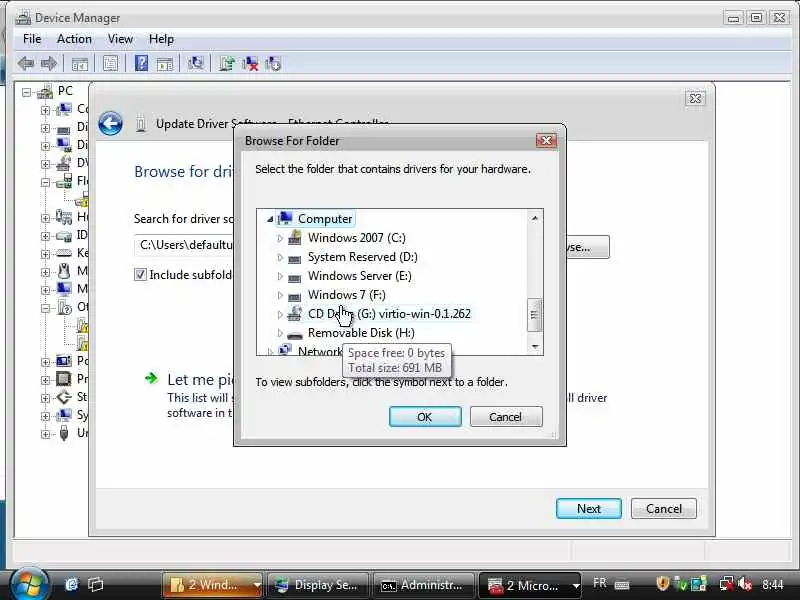The image size is (800, 600).
Task: Click Switch between windows Quick Launch icon
Action: [x=95, y=584]
